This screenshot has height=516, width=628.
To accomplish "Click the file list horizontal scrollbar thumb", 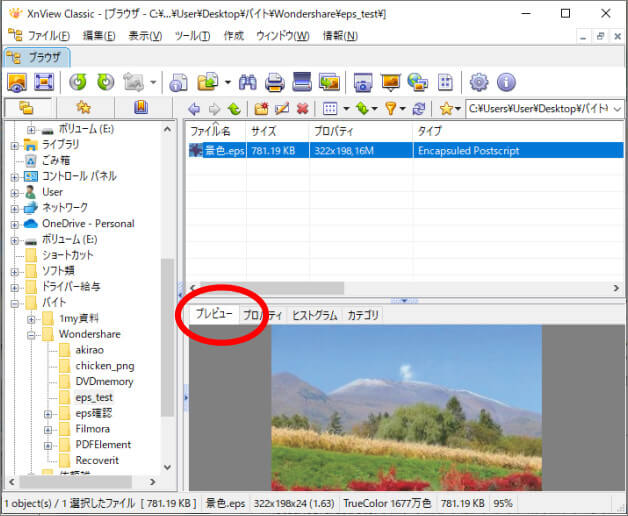I will (x=272, y=288).
